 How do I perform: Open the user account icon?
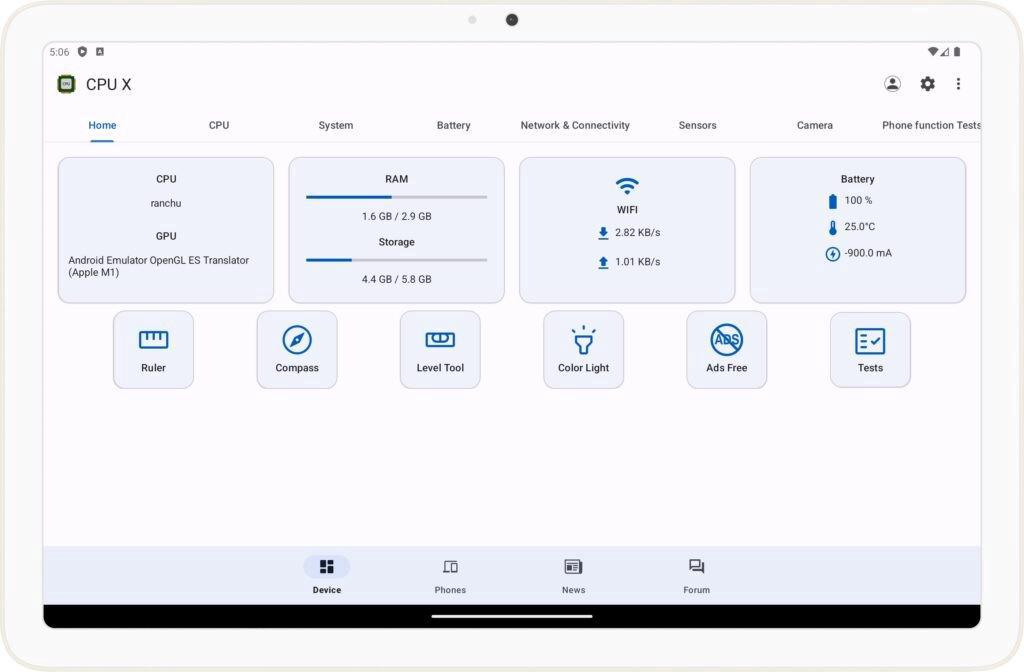pyautogui.click(x=892, y=84)
